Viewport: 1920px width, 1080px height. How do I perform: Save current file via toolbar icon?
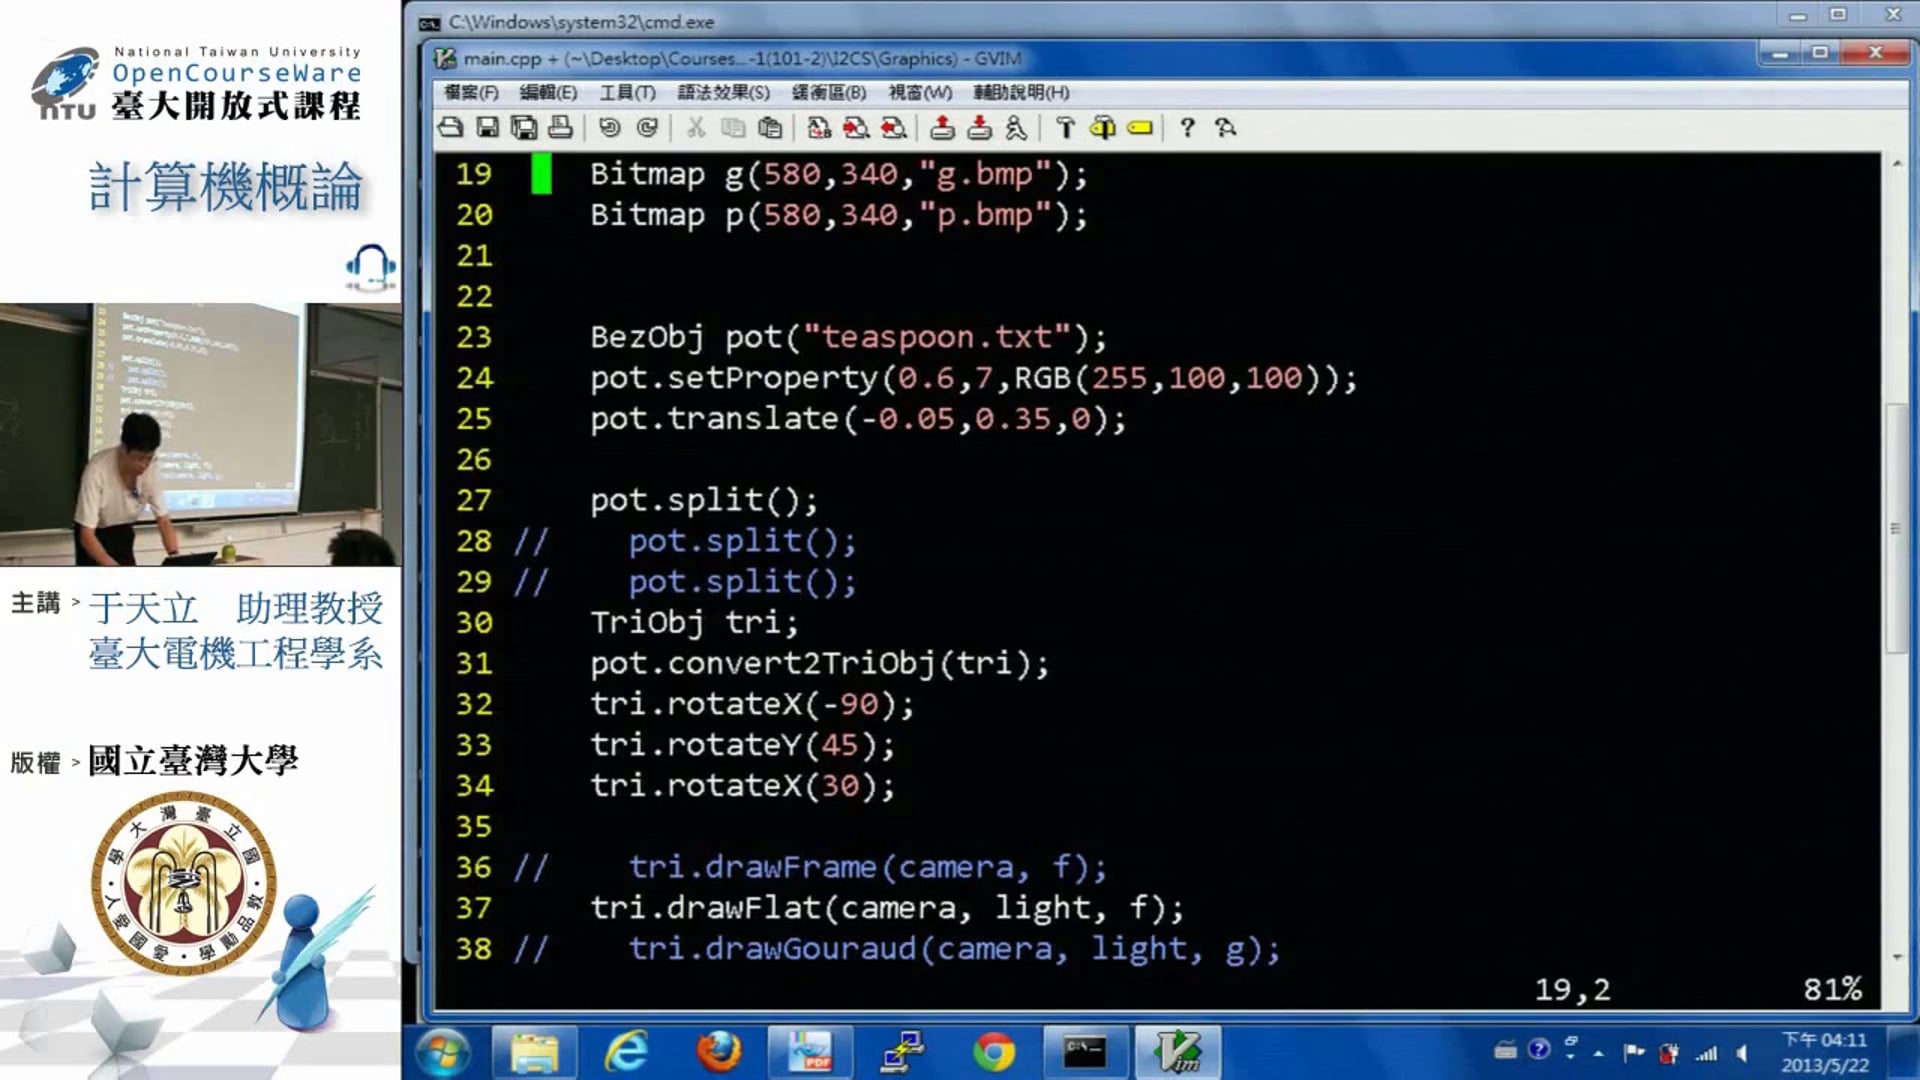pos(487,127)
